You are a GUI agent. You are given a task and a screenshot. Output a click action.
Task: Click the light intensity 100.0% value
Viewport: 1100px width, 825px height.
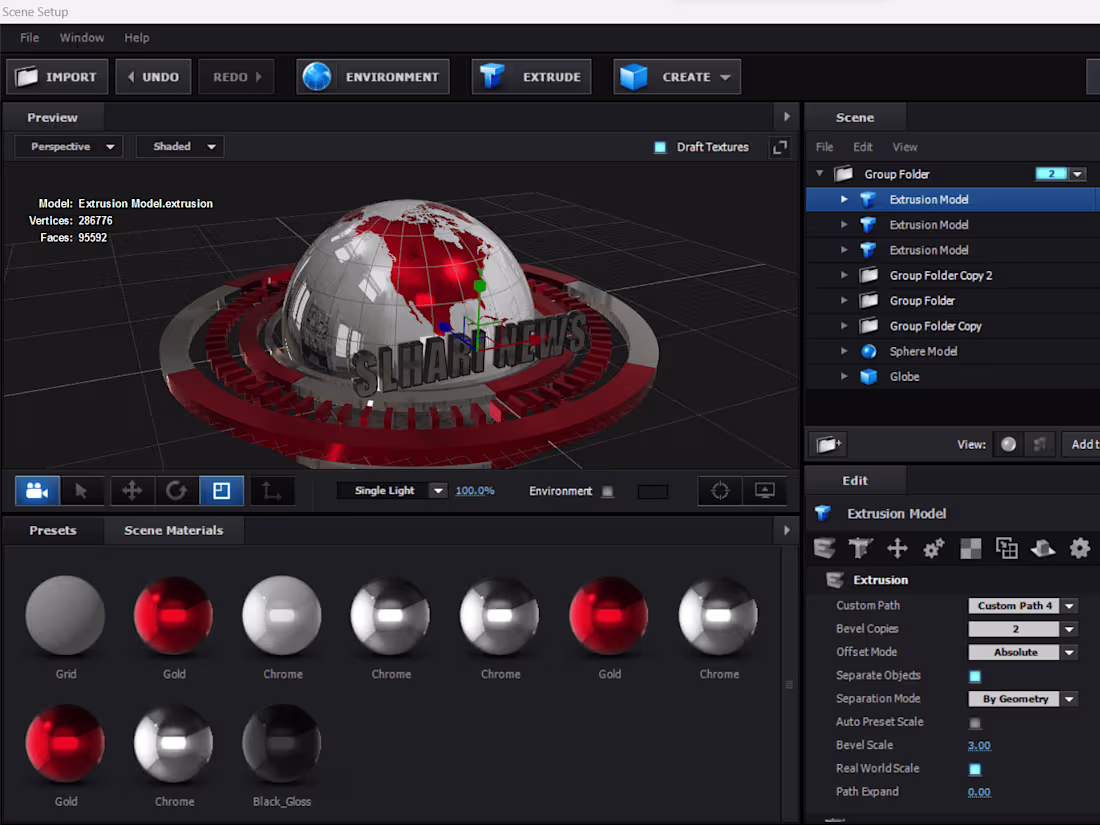(475, 491)
